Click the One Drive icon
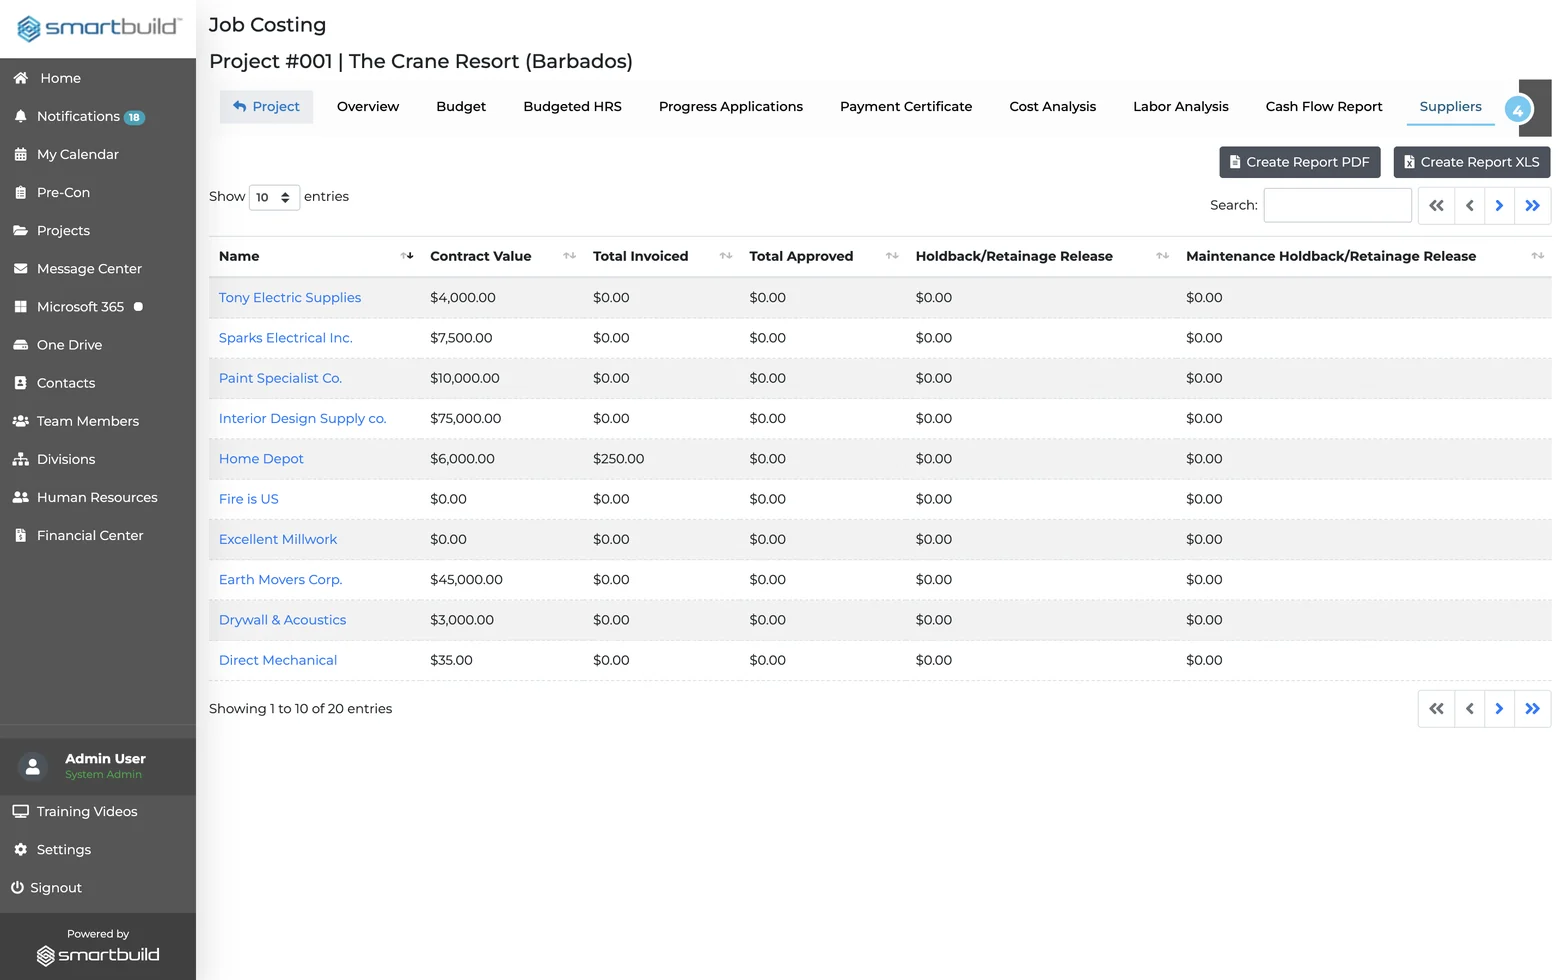This screenshot has height=980, width=1568. 20,345
